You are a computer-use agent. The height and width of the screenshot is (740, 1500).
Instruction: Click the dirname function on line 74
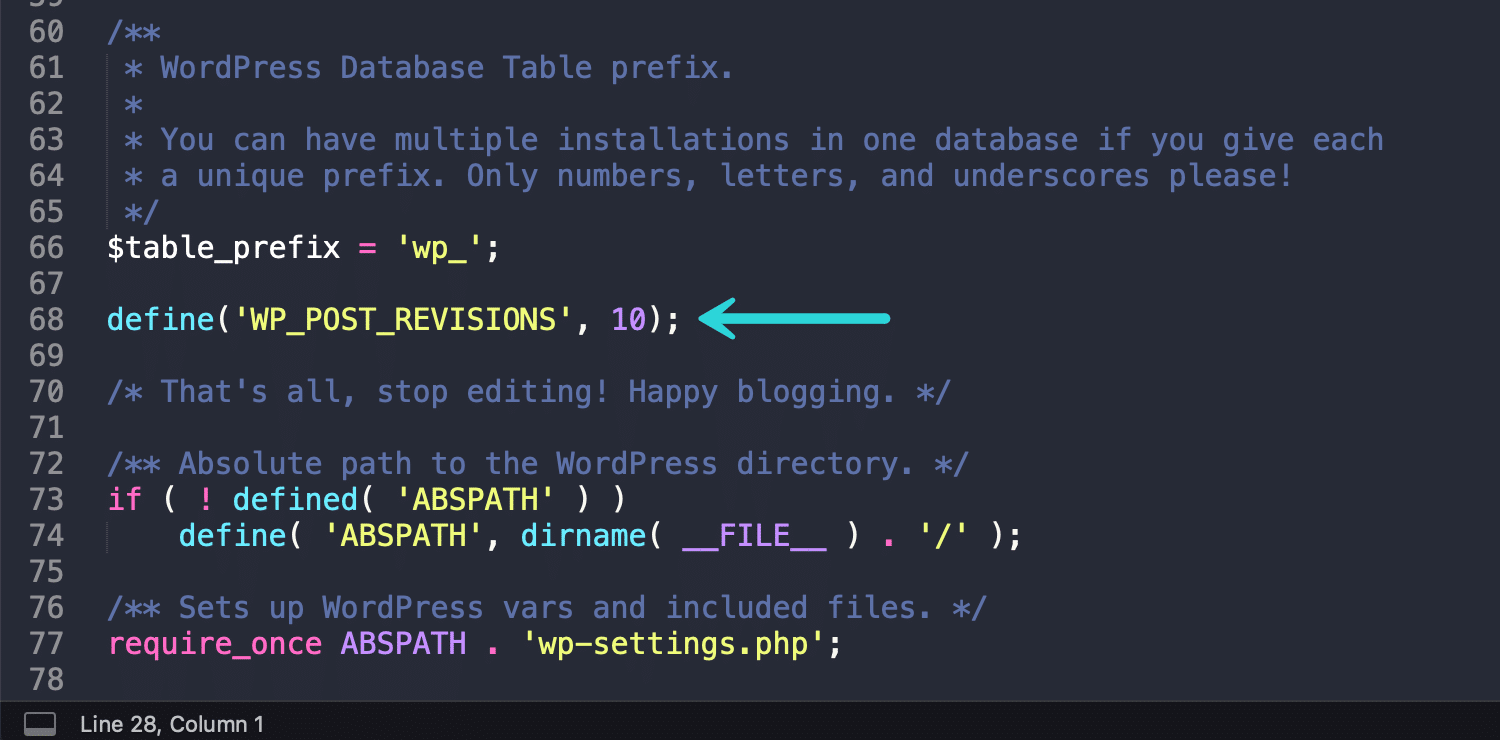tap(583, 535)
